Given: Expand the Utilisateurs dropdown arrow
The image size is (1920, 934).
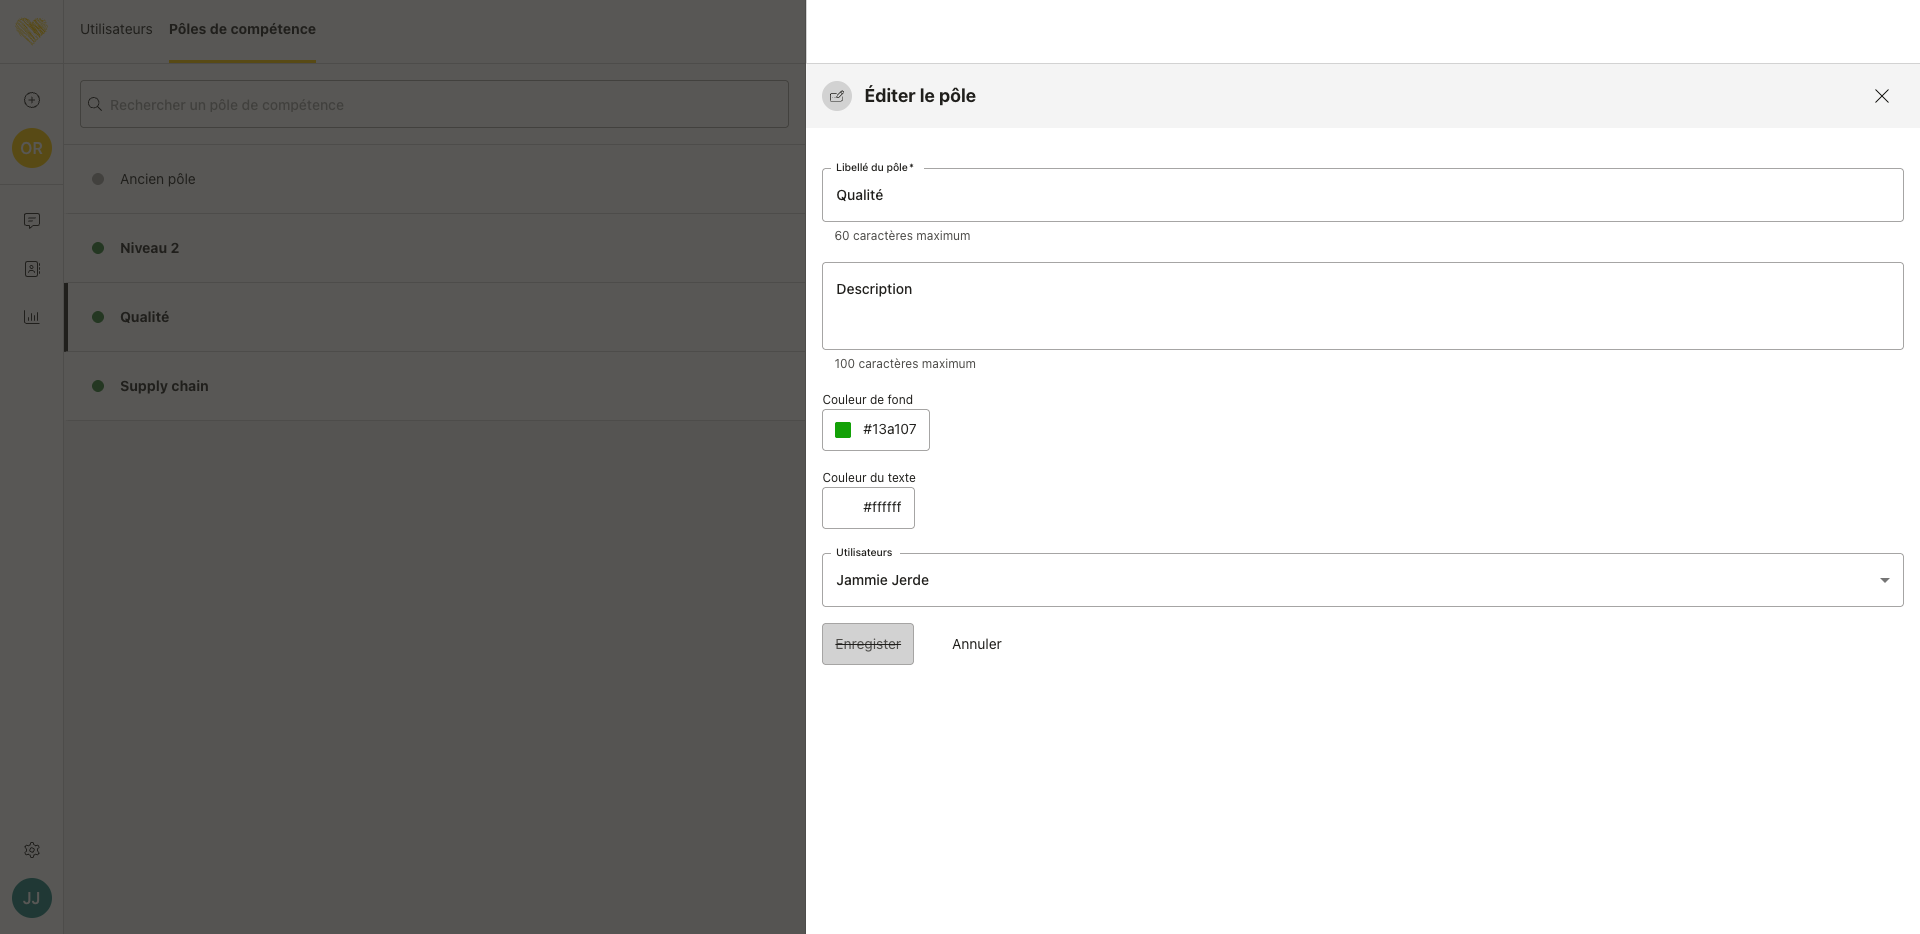Looking at the screenshot, I should (1884, 580).
